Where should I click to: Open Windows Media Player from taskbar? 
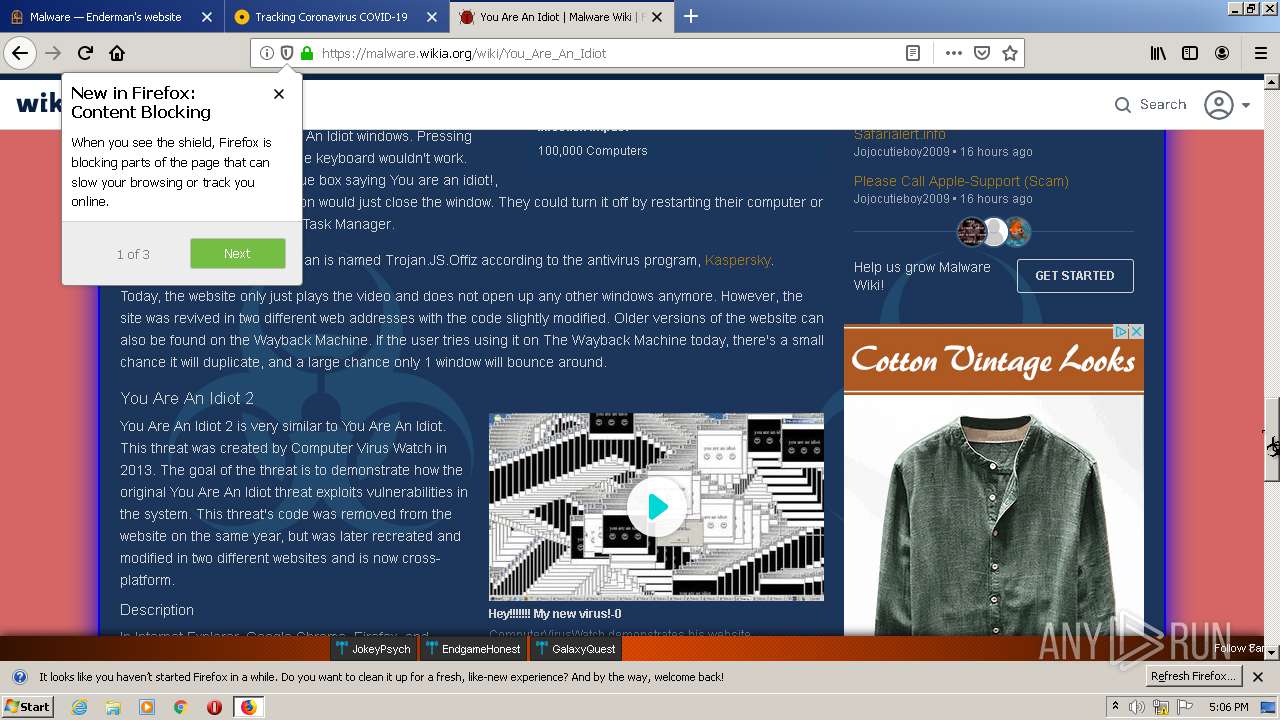tap(147, 707)
